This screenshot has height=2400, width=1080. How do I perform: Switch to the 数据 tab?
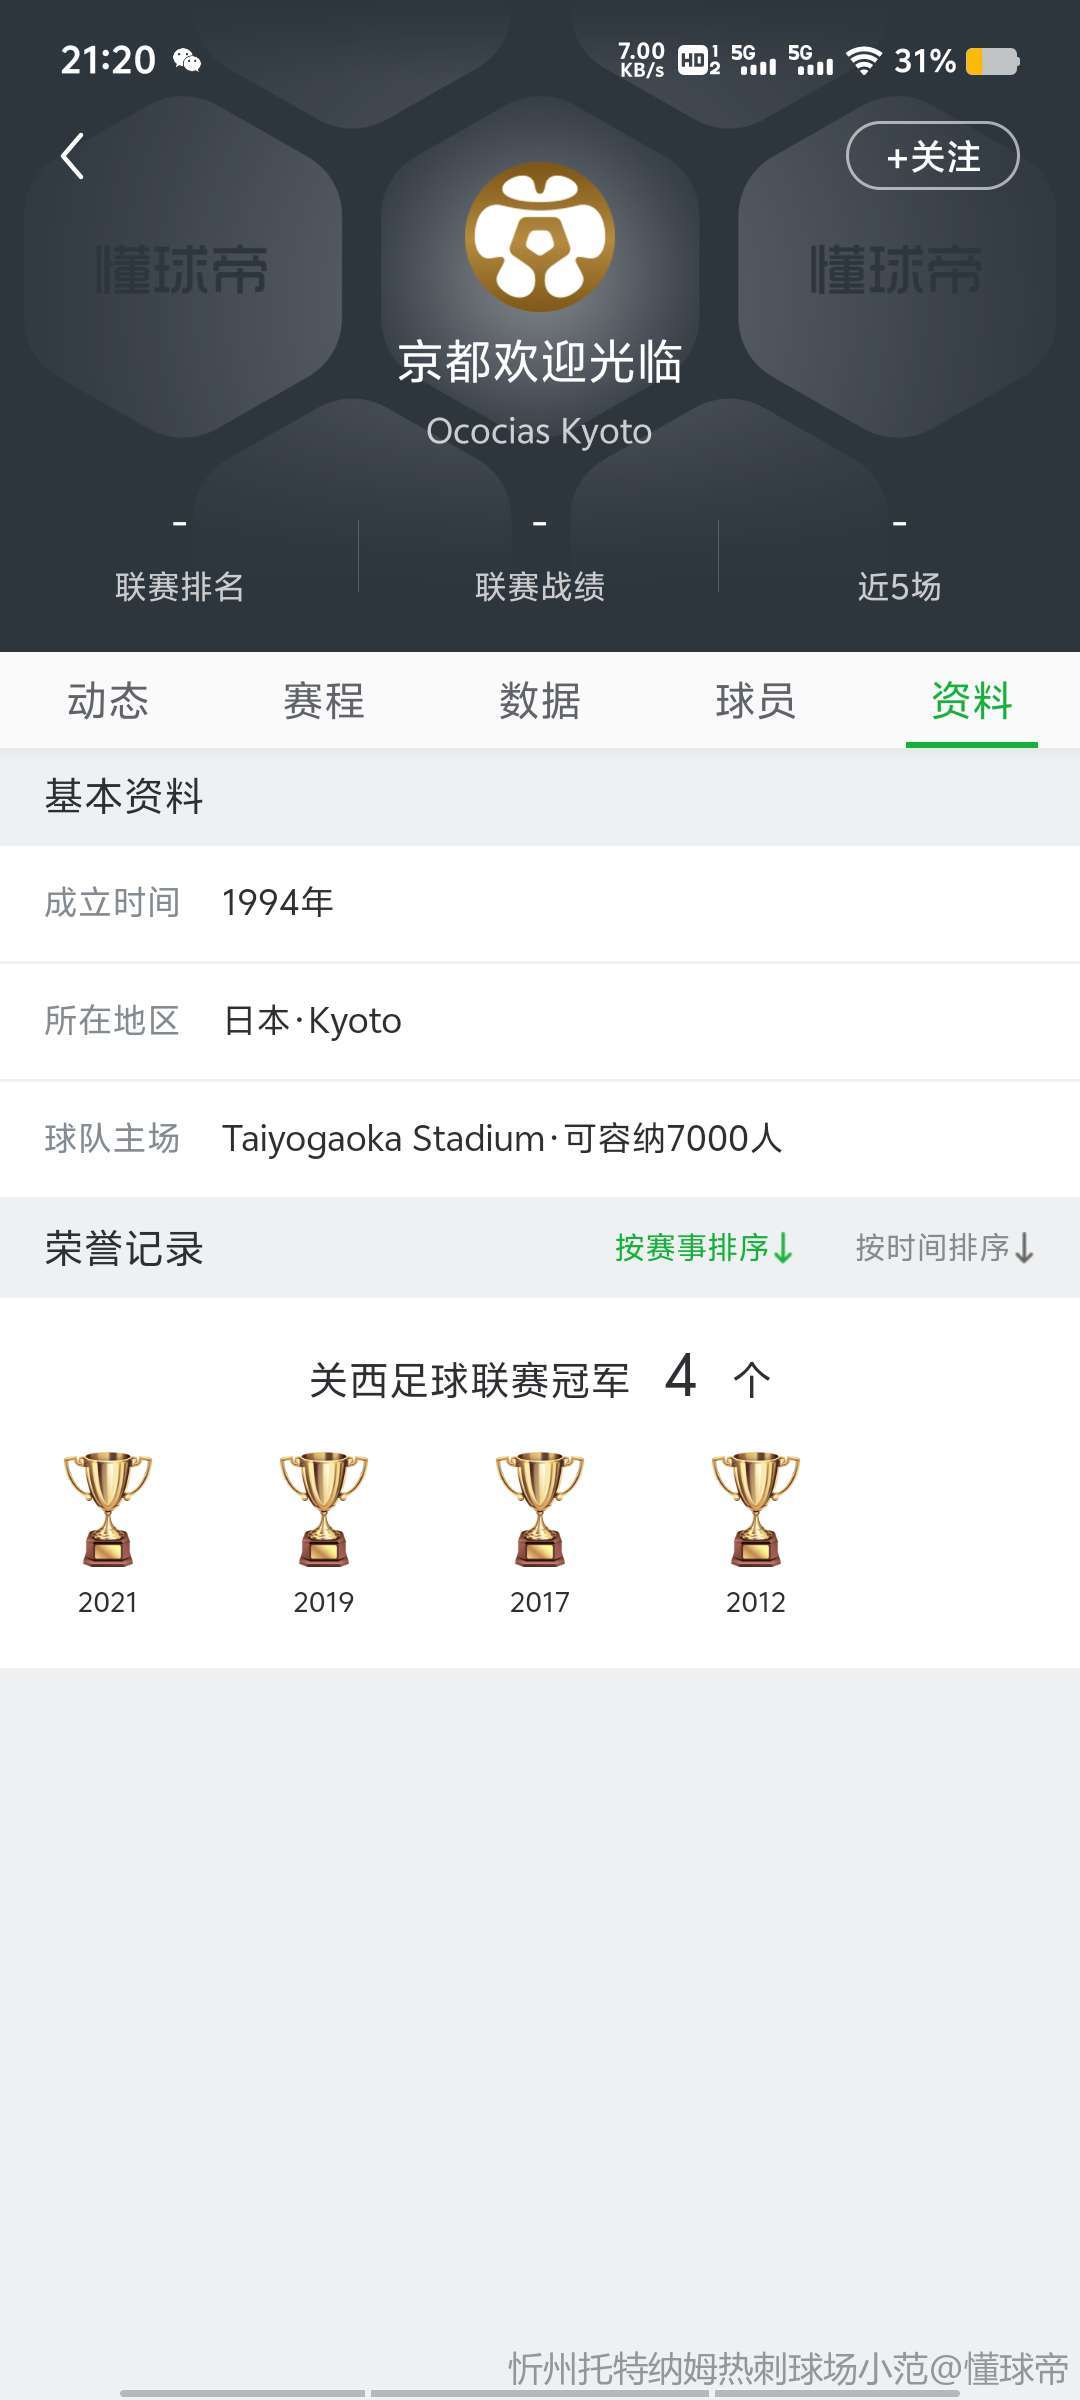click(540, 701)
